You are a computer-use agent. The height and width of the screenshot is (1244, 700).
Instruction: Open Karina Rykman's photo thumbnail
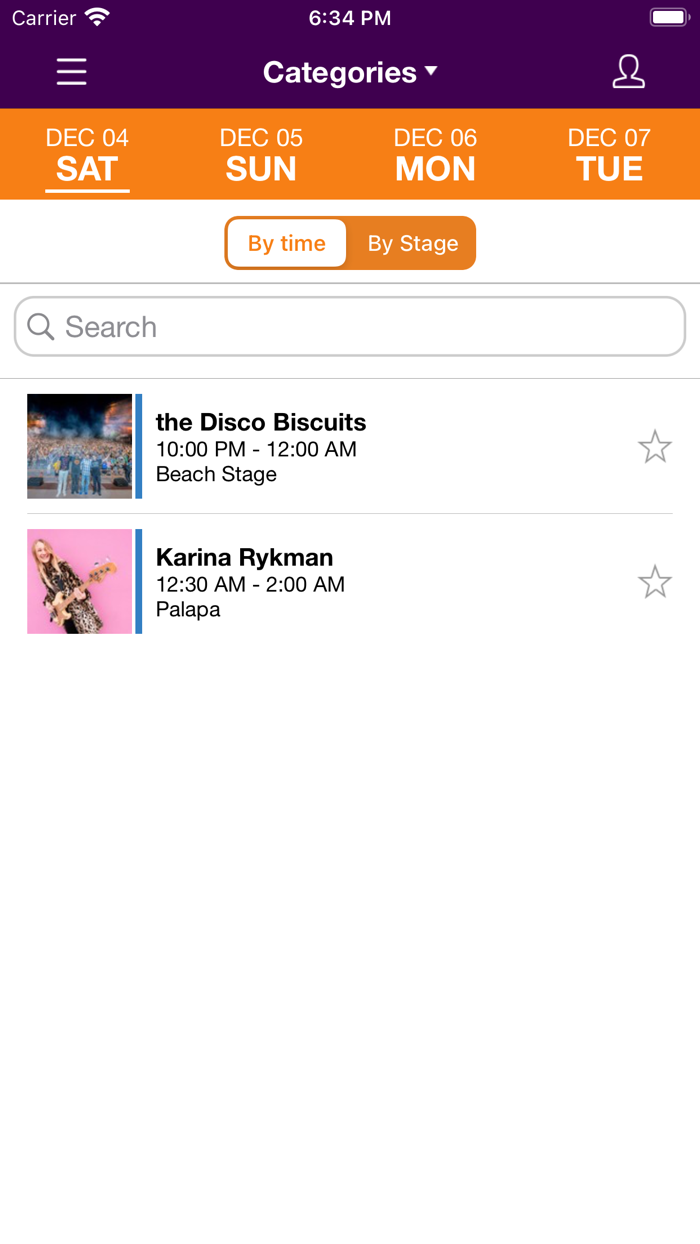click(79, 581)
